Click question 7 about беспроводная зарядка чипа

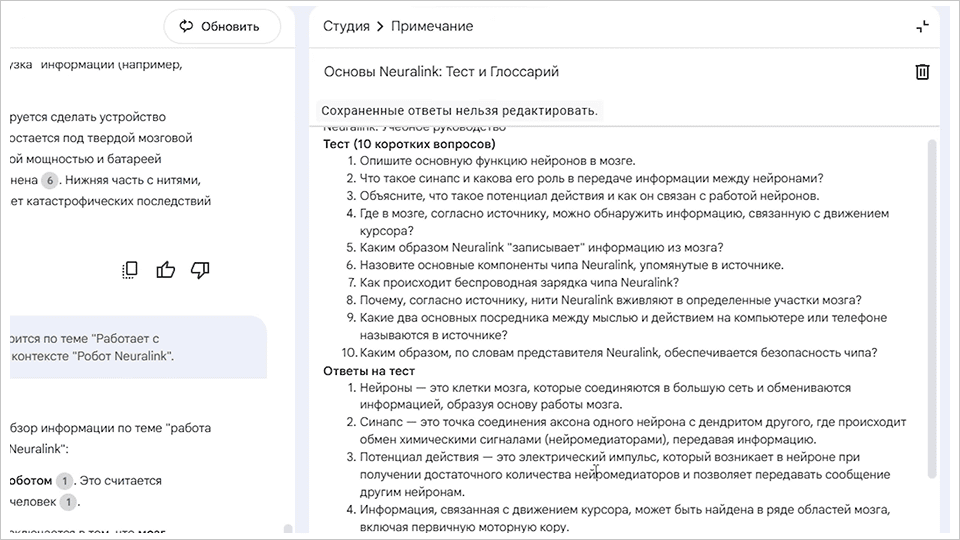[x=519, y=282]
